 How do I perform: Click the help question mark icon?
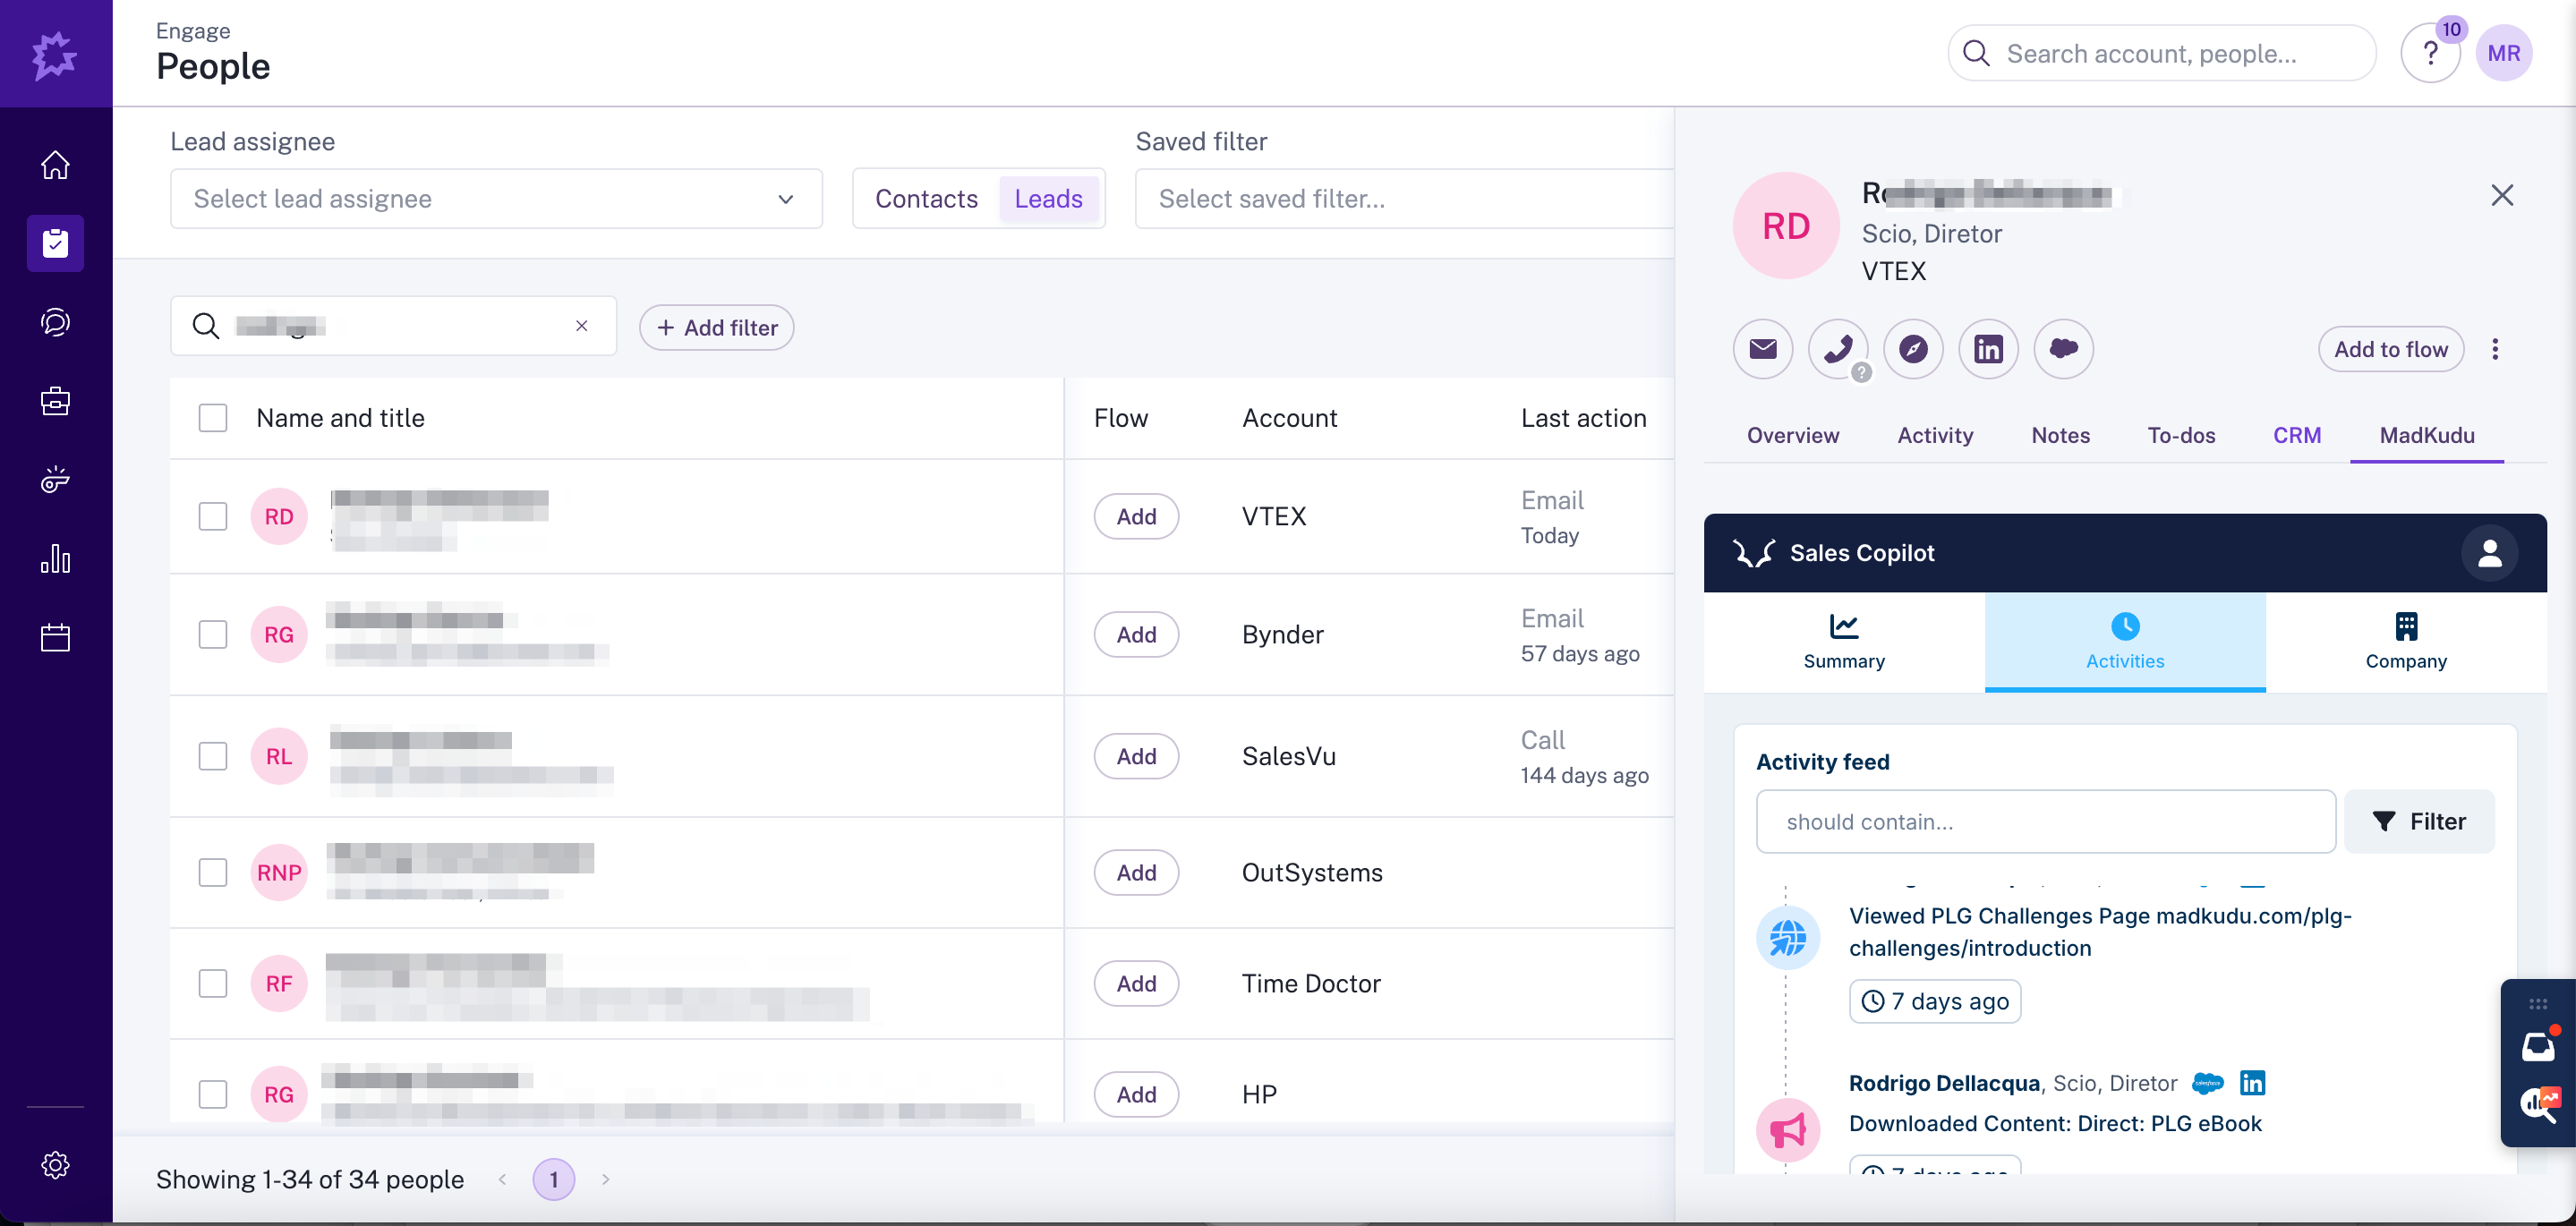pos(2430,54)
